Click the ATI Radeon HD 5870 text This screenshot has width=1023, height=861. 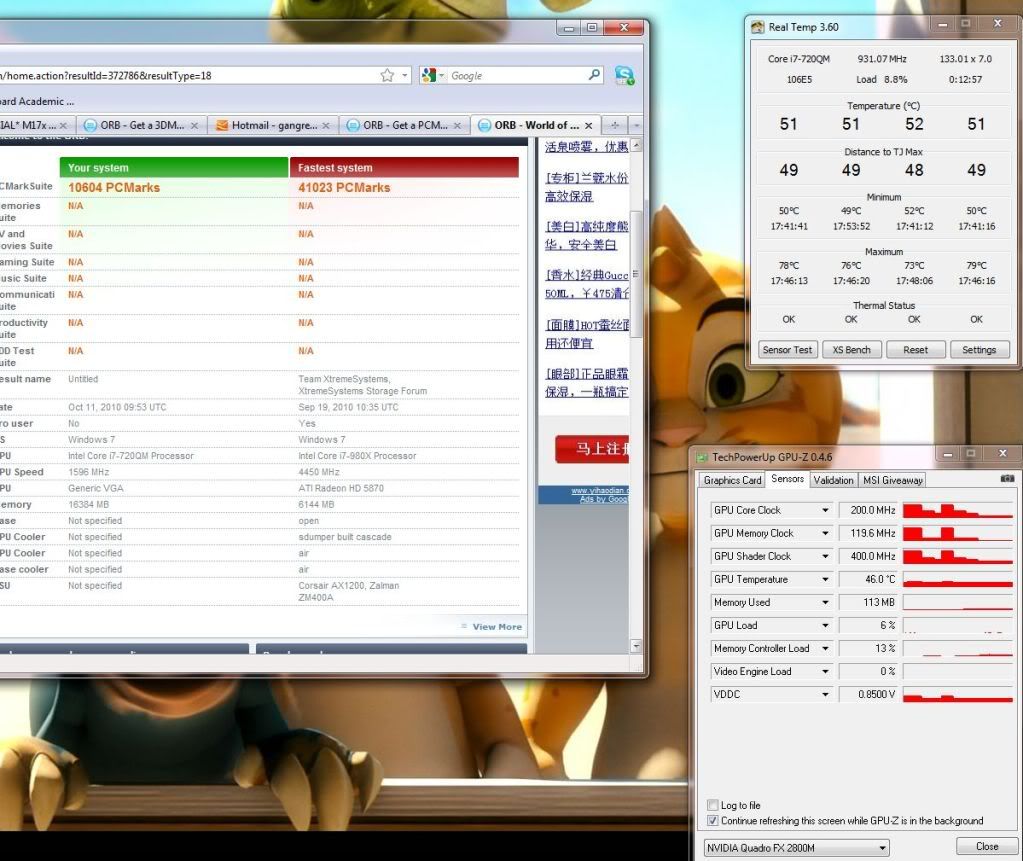pyautogui.click(x=341, y=488)
